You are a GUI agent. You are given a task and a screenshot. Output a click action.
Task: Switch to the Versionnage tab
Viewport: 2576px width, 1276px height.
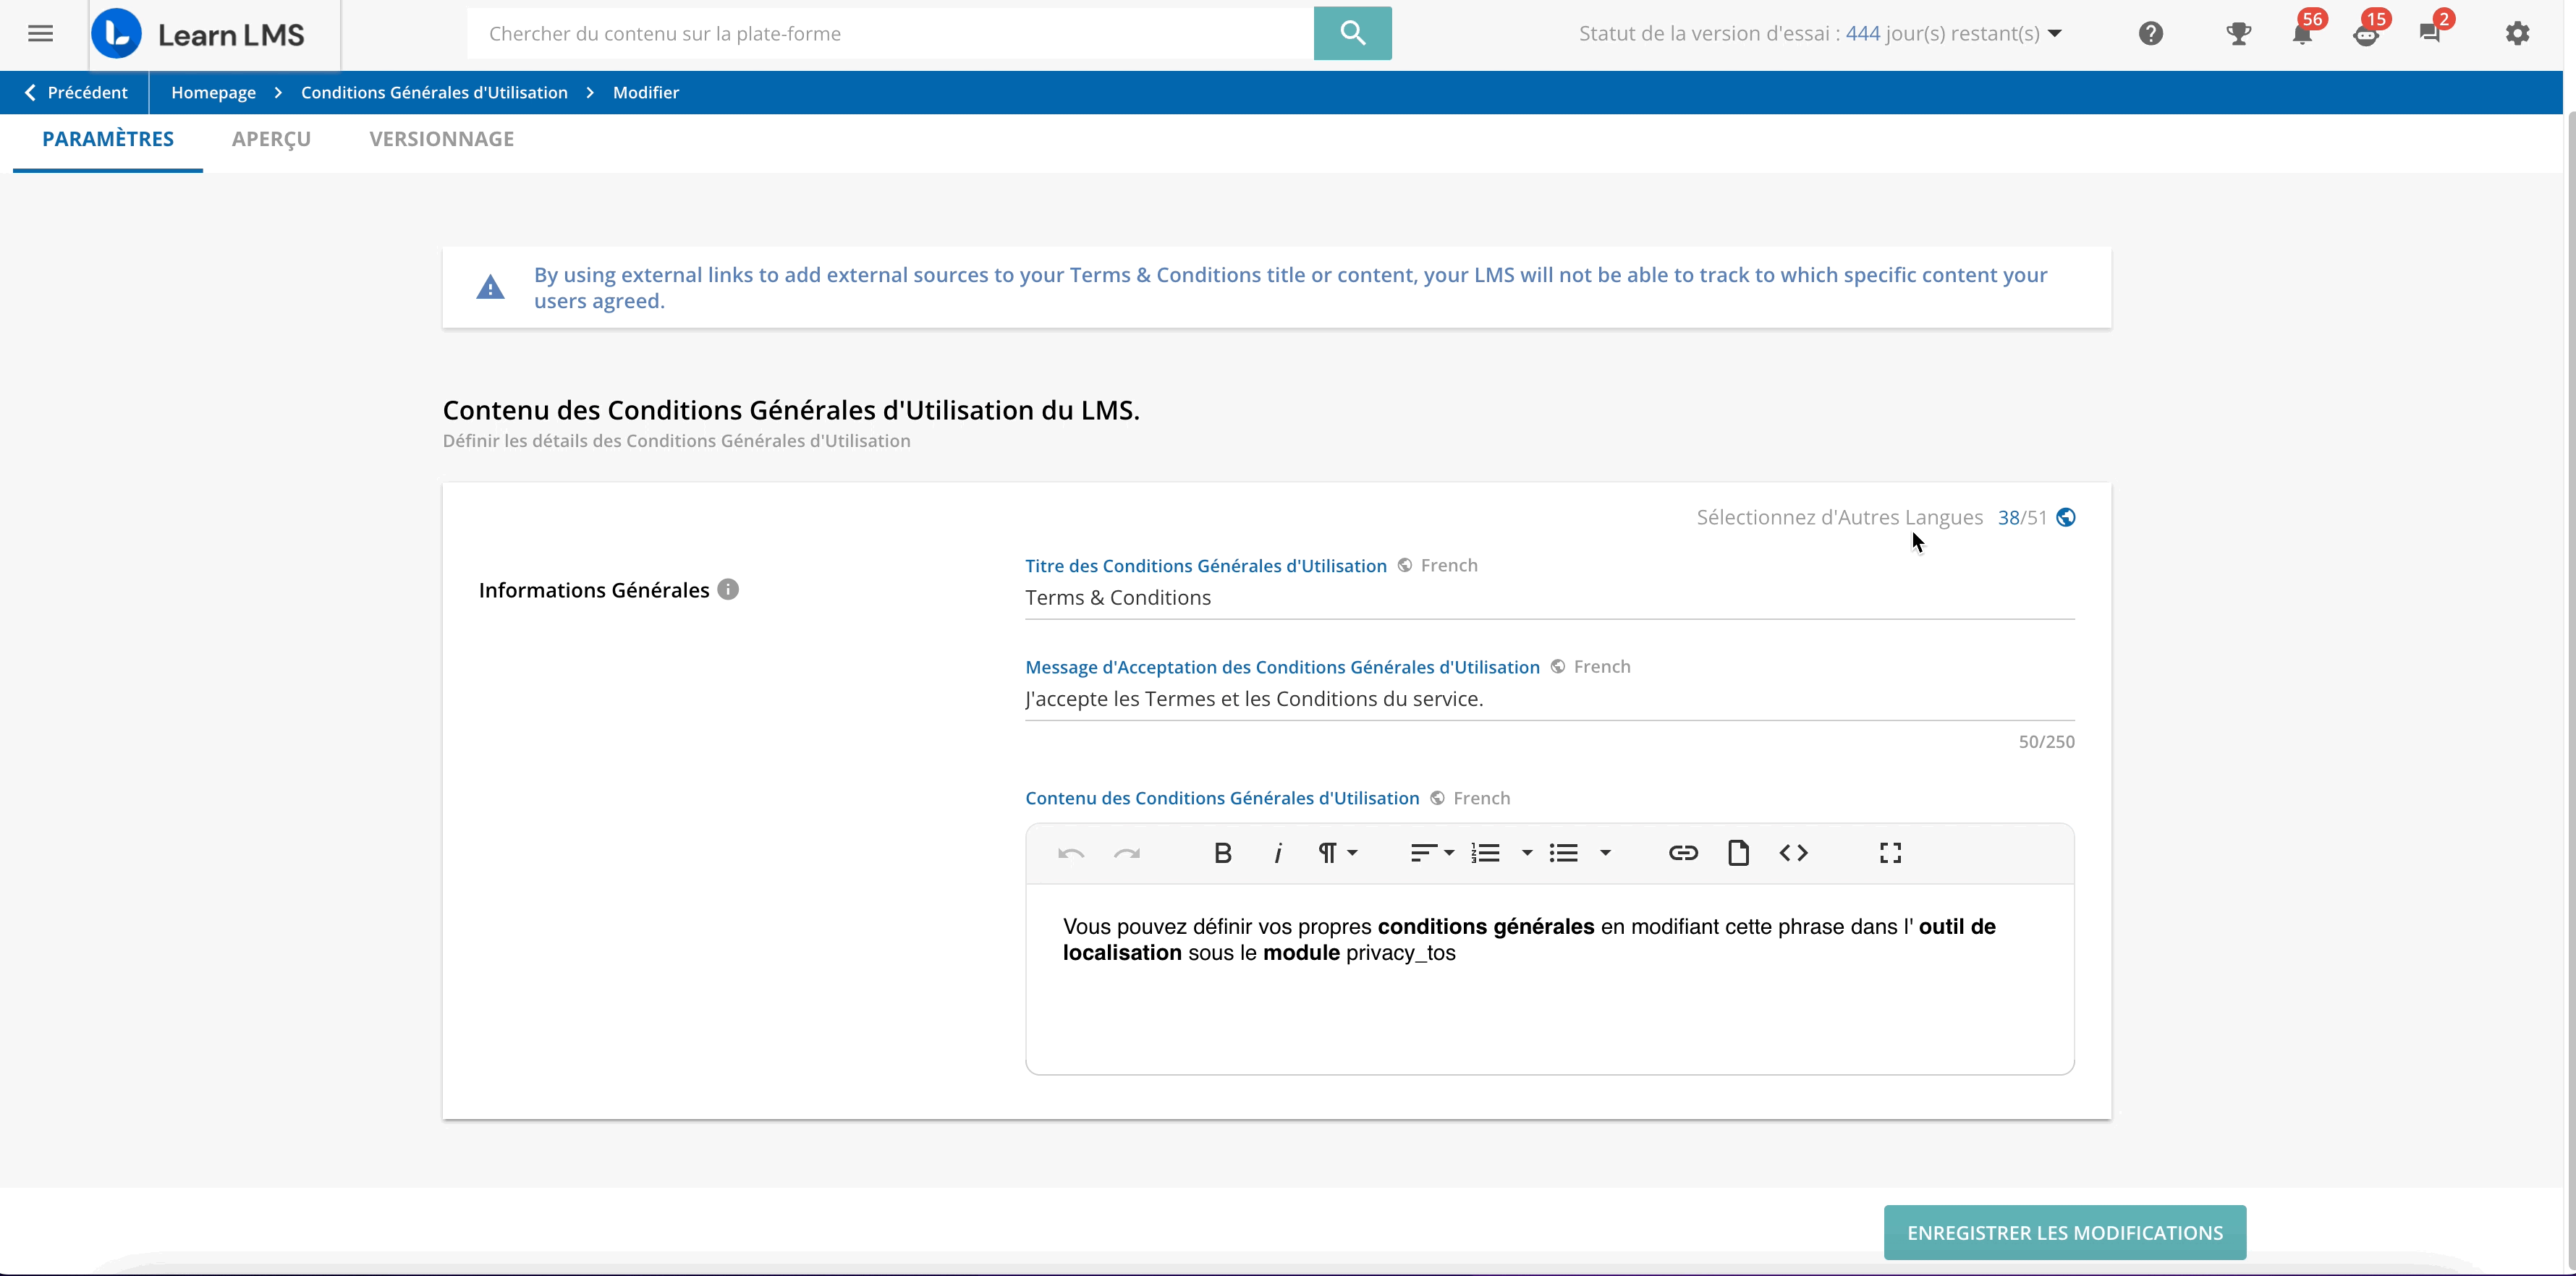pos(441,139)
